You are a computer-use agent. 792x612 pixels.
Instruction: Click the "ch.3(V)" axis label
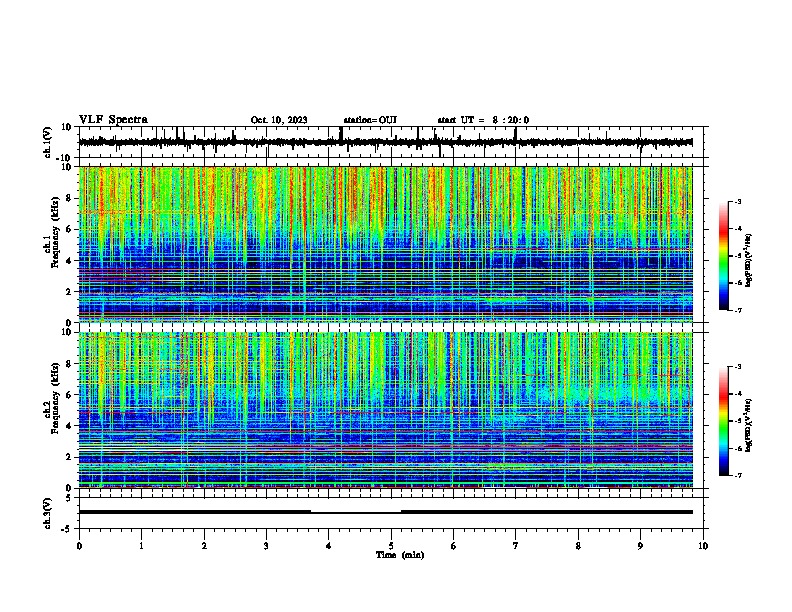48,513
